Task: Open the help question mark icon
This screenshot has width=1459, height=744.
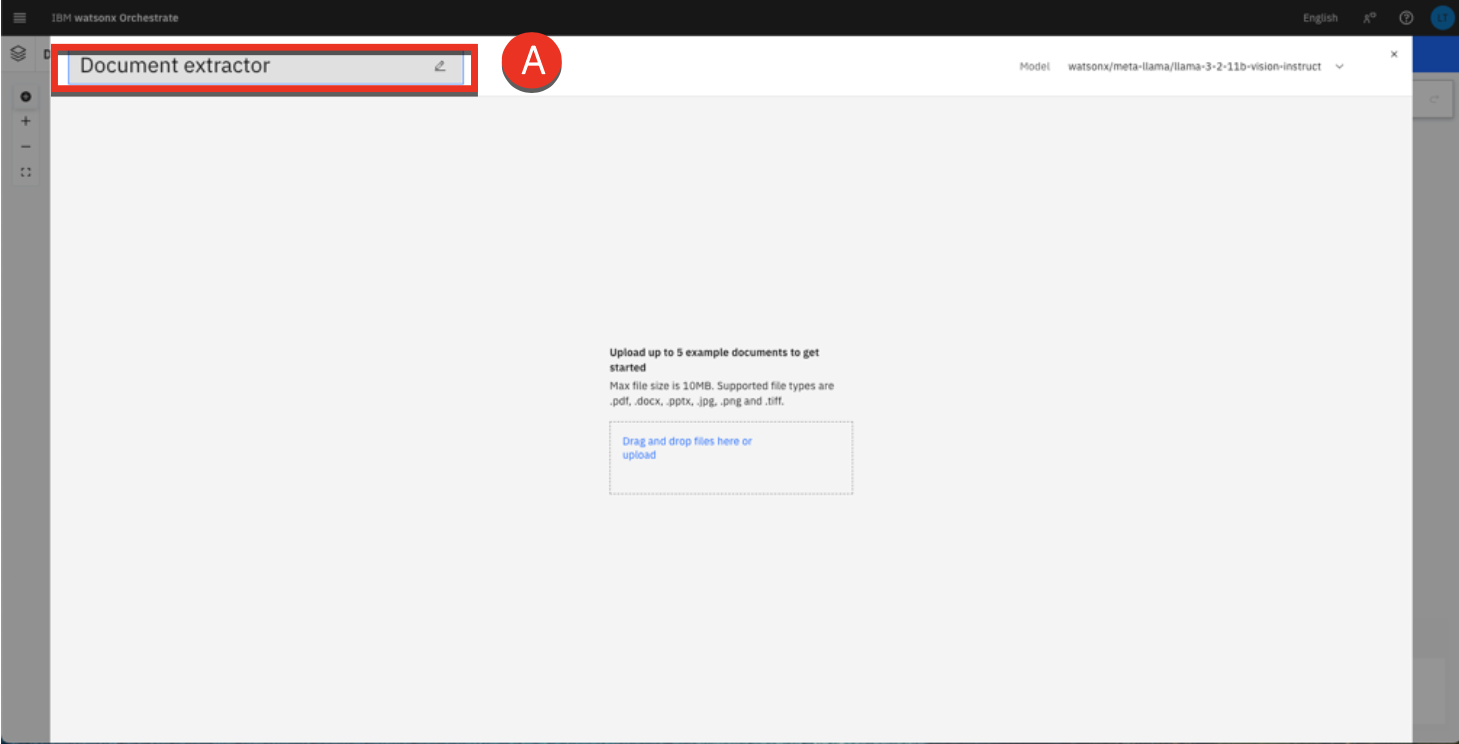Action: coord(1406,18)
